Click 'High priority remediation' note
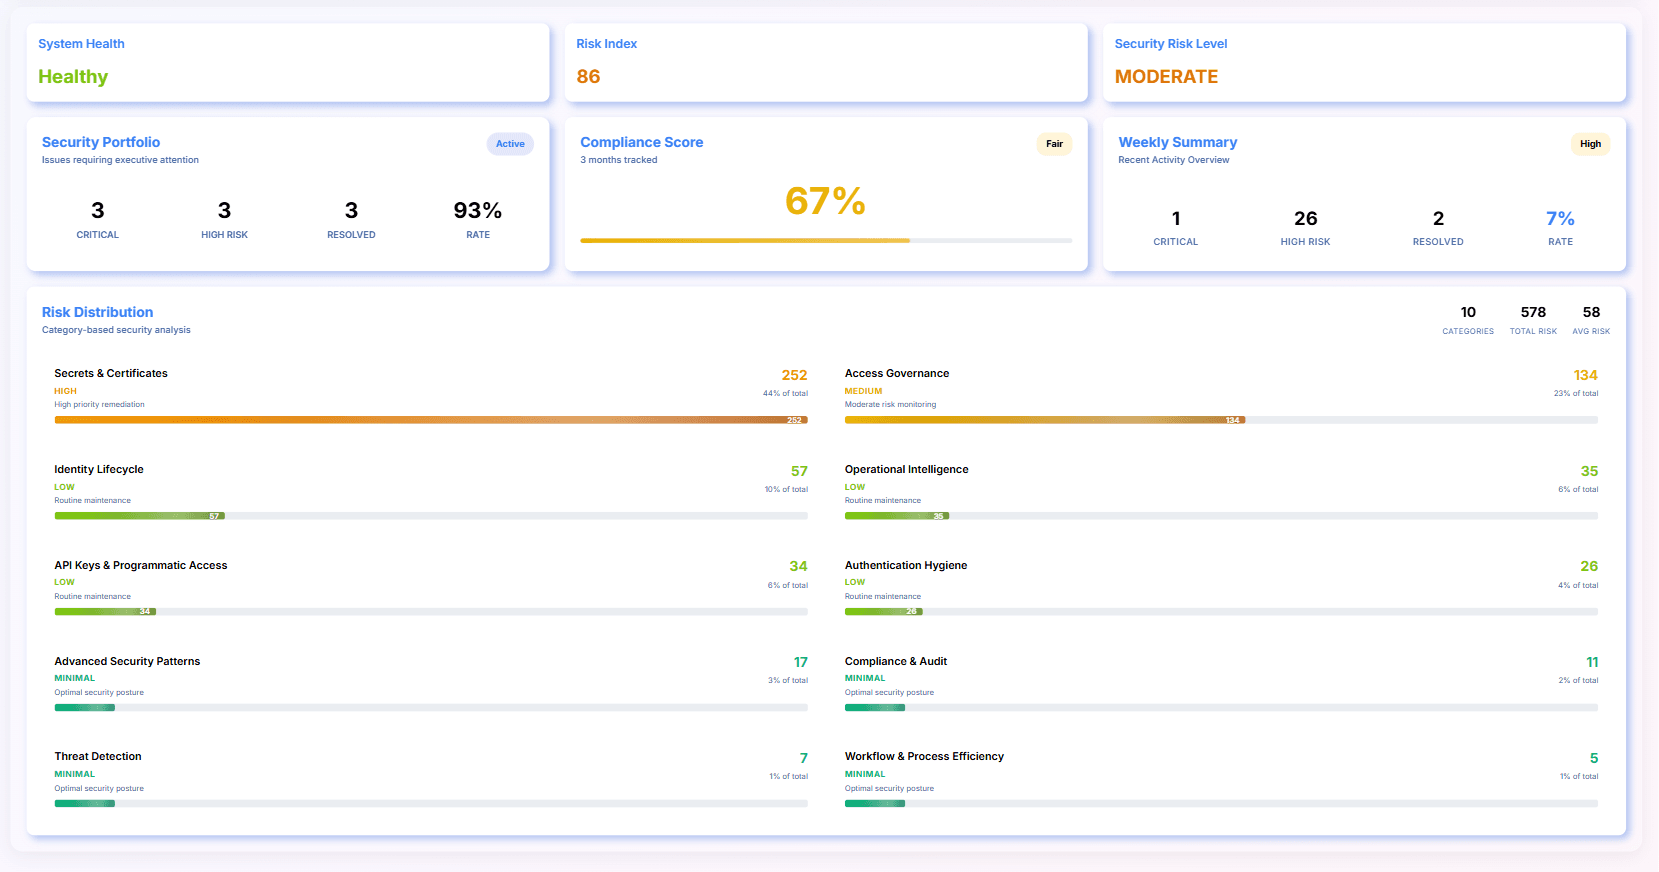Screen dimensions: 1659x872 pos(99,405)
